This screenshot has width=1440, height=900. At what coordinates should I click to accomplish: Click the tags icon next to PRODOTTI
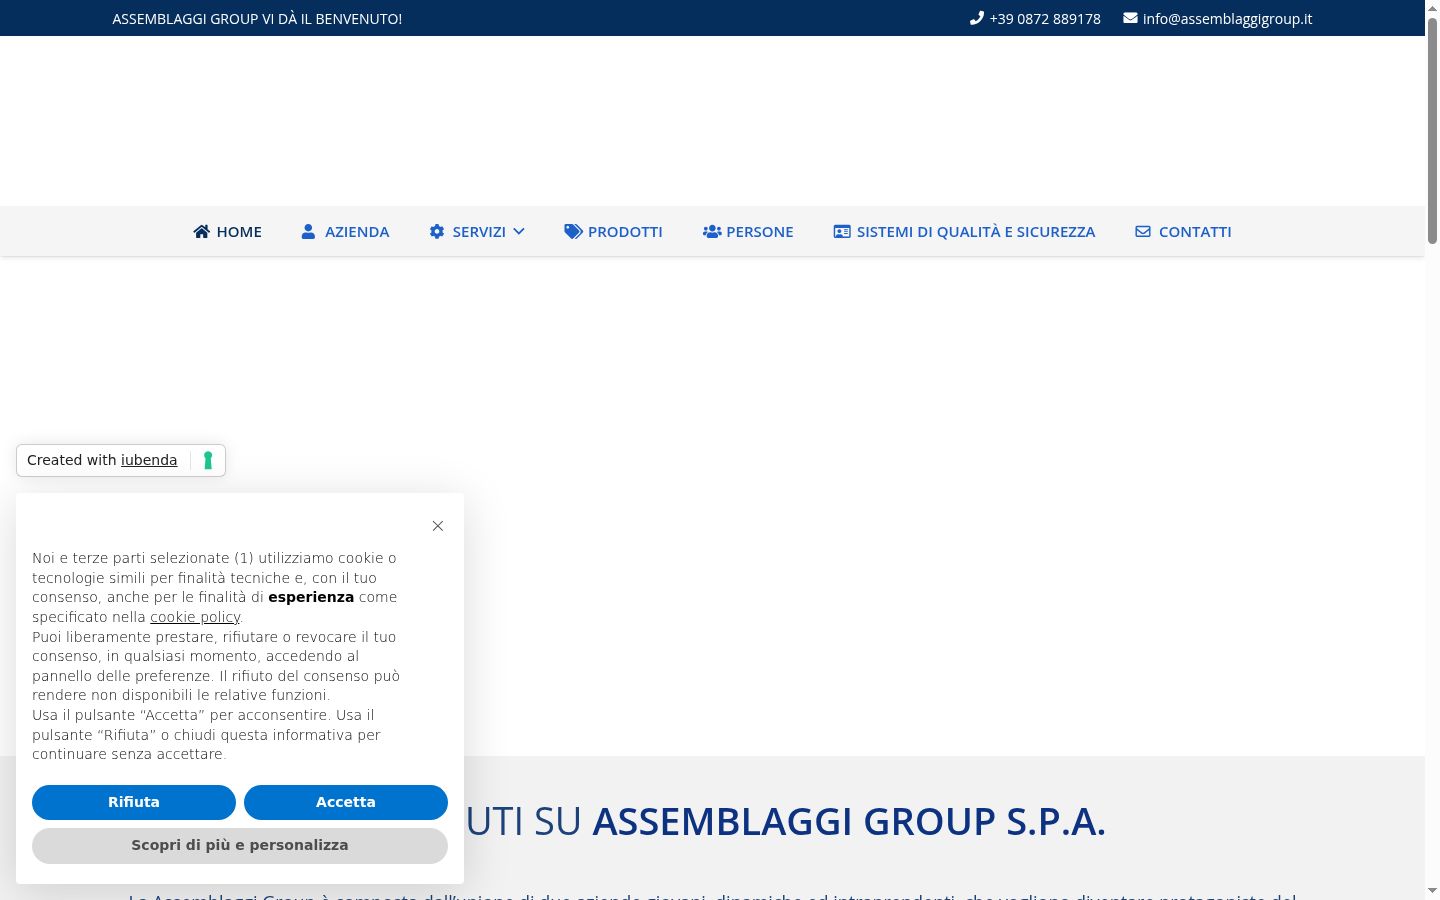573,231
